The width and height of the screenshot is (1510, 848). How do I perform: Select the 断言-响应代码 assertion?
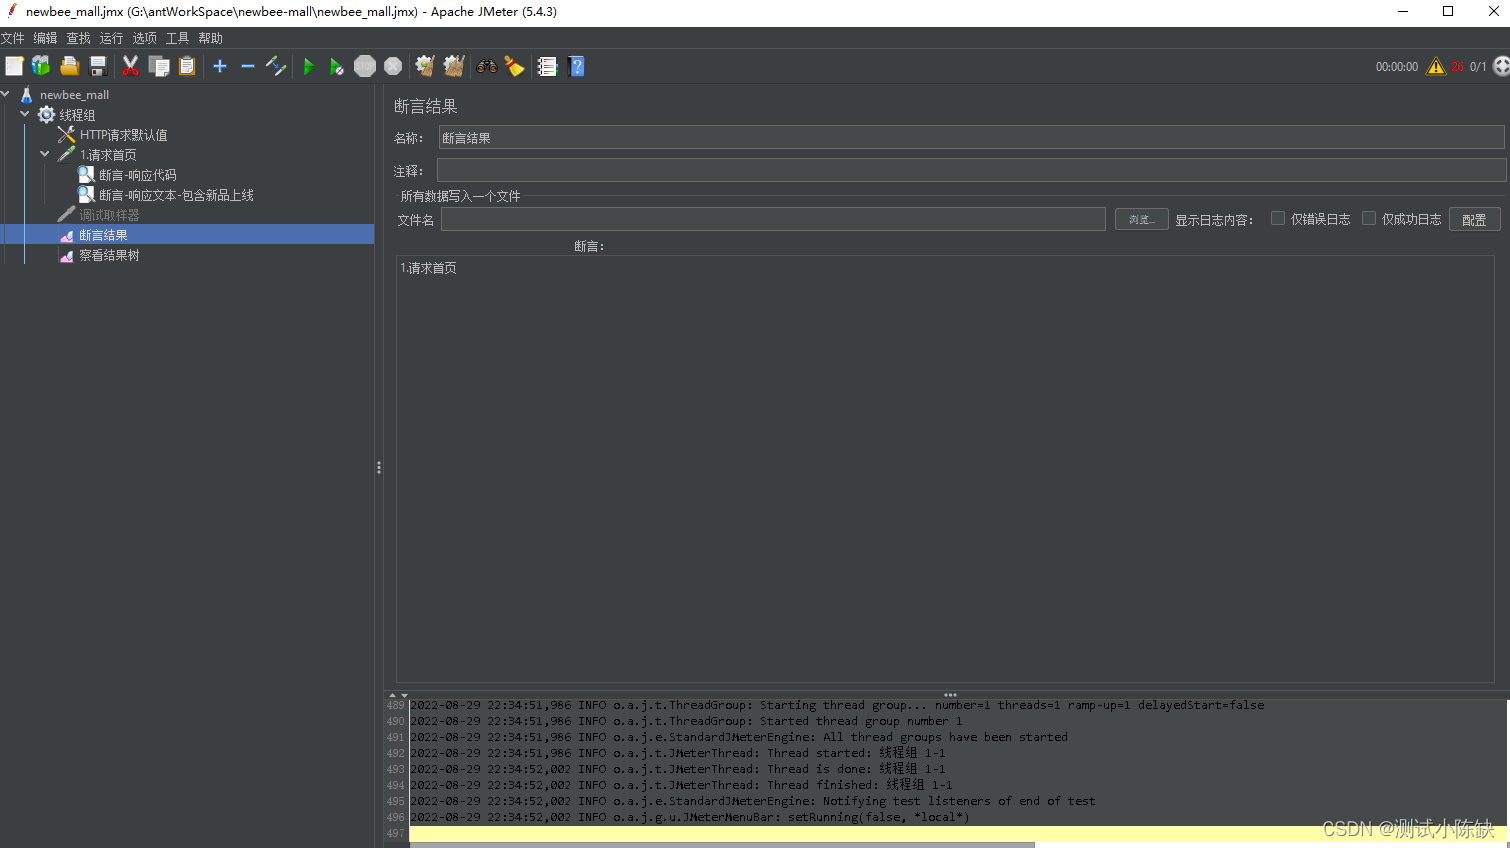[138, 175]
